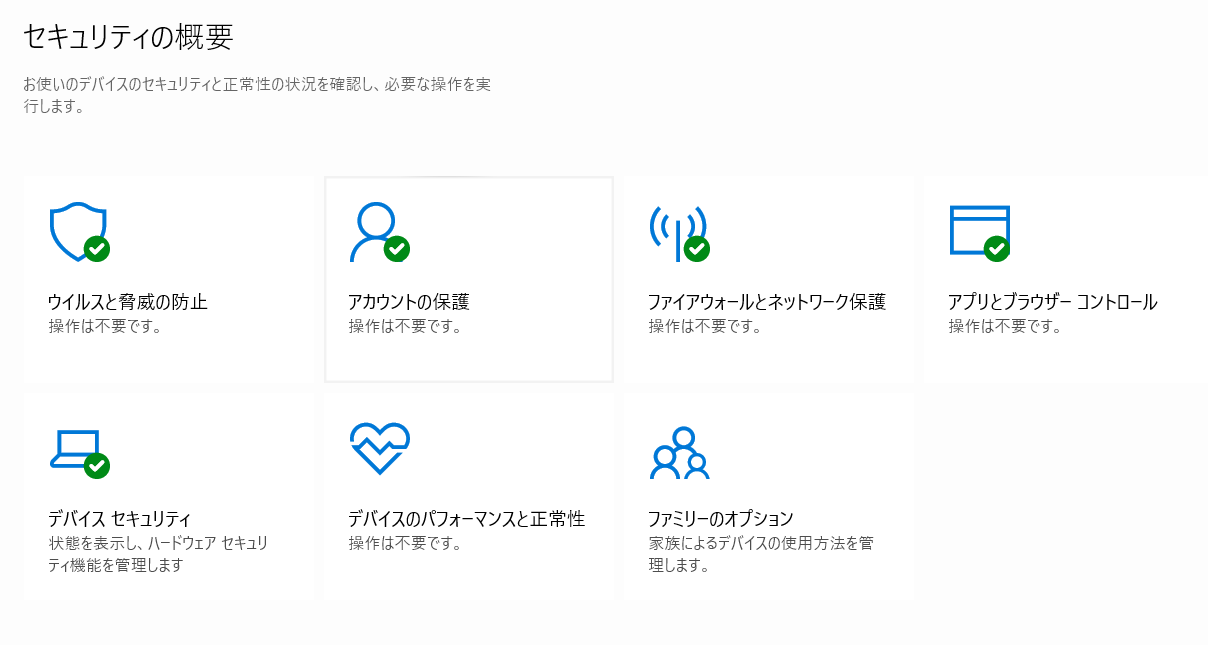Select アプリとブラウザー コントロール title
Image resolution: width=1208 pixels, height=645 pixels.
point(1052,302)
